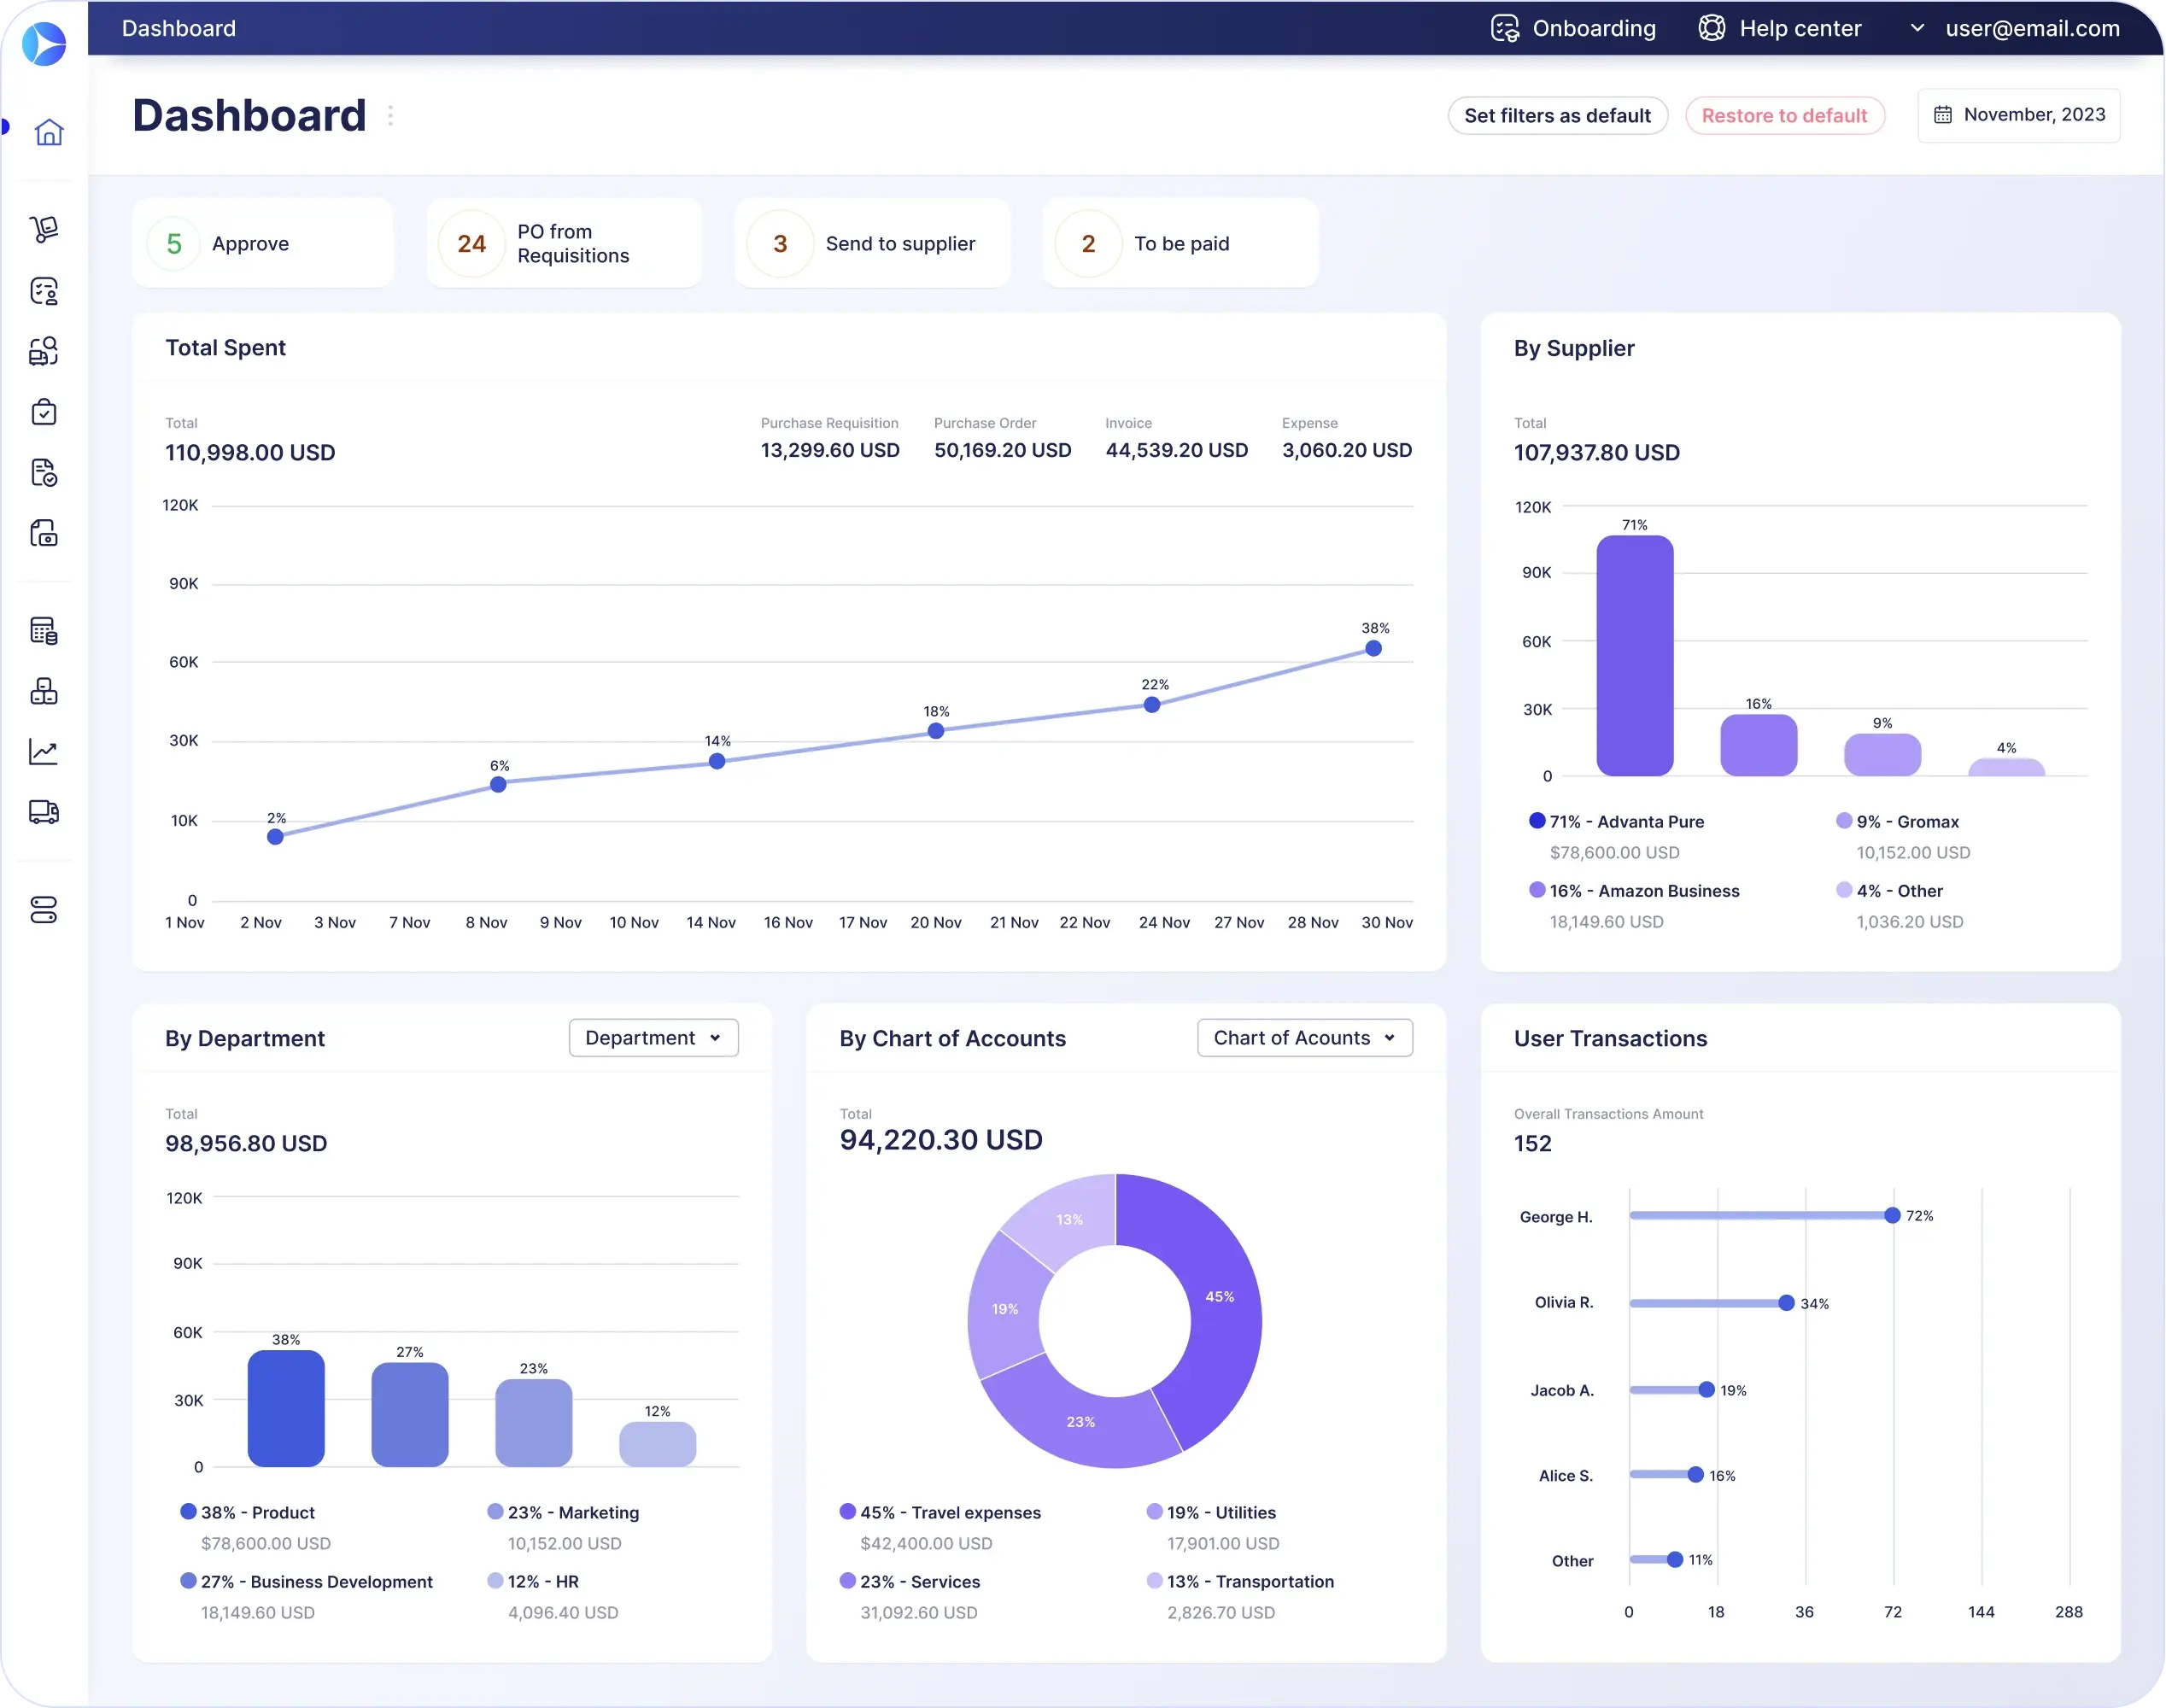This screenshot has height=1708, width=2166.
Task: Click the 4% Other supplier bar
Action: coord(2007,768)
